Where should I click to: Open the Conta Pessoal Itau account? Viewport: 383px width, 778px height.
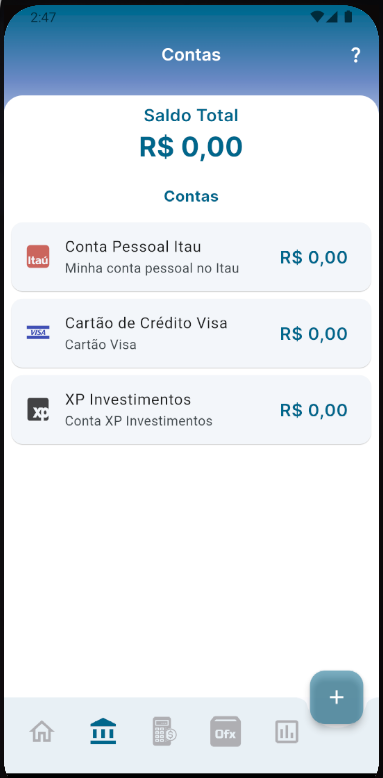tap(191, 257)
